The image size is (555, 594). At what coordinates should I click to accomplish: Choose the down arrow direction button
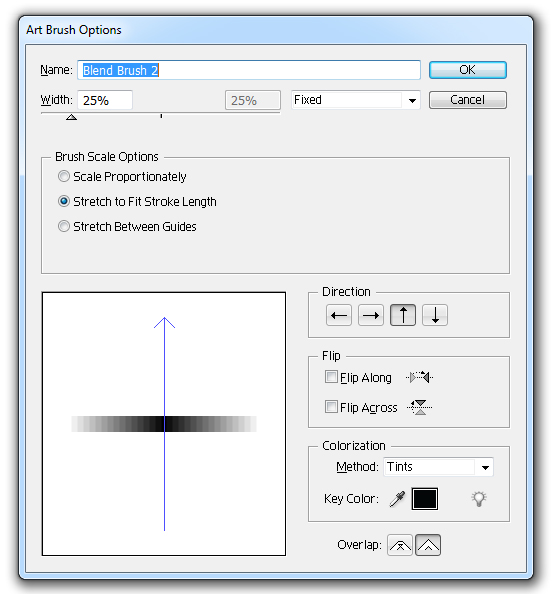click(x=435, y=315)
